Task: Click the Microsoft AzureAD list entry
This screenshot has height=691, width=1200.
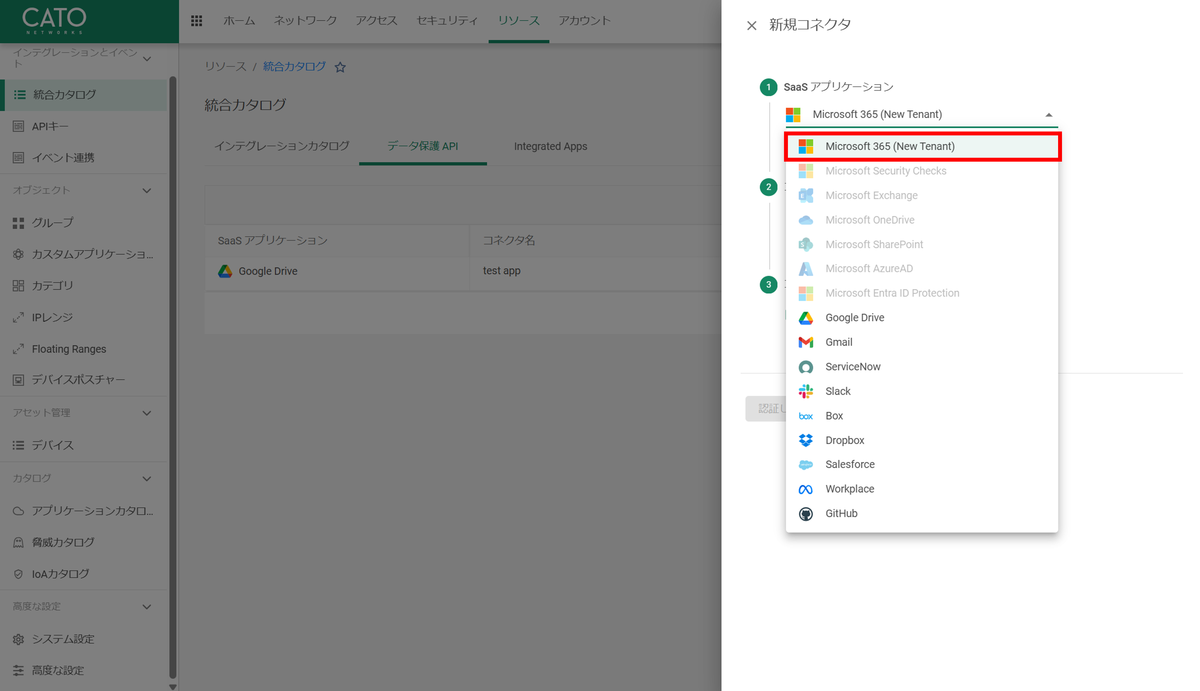Action: point(922,269)
